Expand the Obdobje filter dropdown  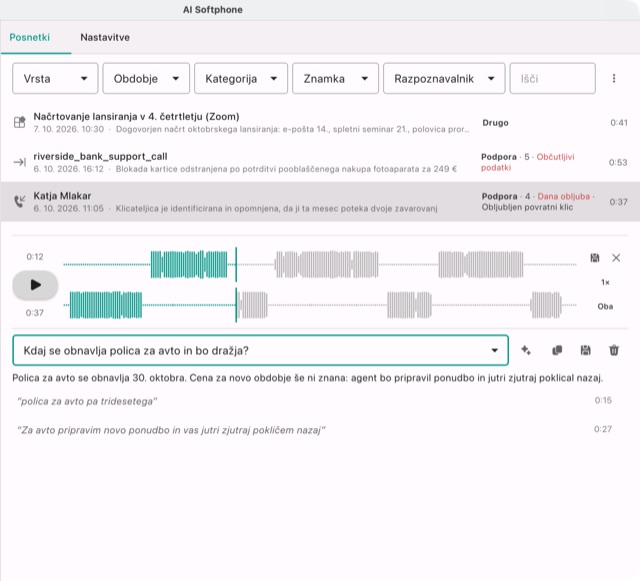[x=146, y=78]
